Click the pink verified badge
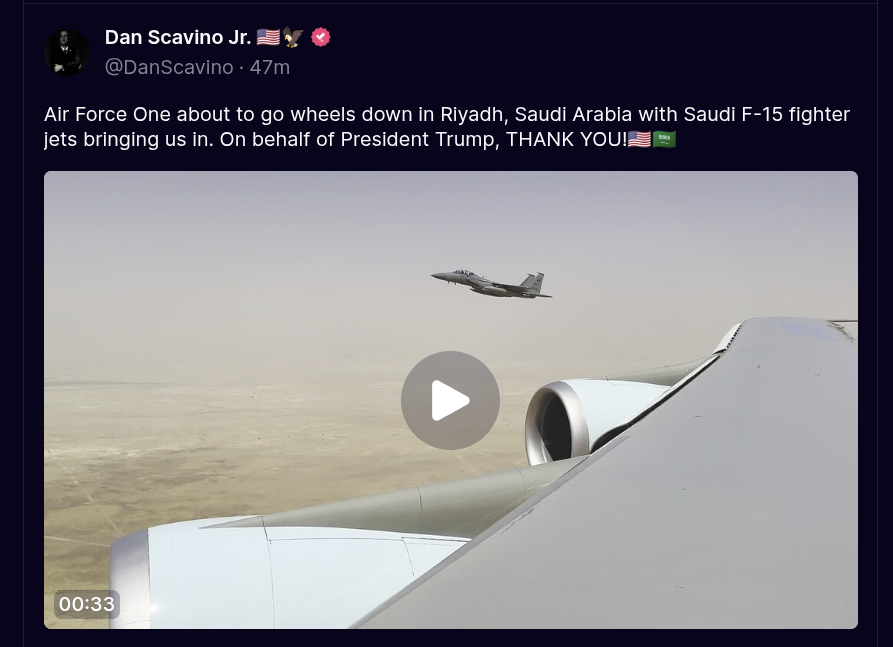The width and height of the screenshot is (893, 647). tap(321, 37)
